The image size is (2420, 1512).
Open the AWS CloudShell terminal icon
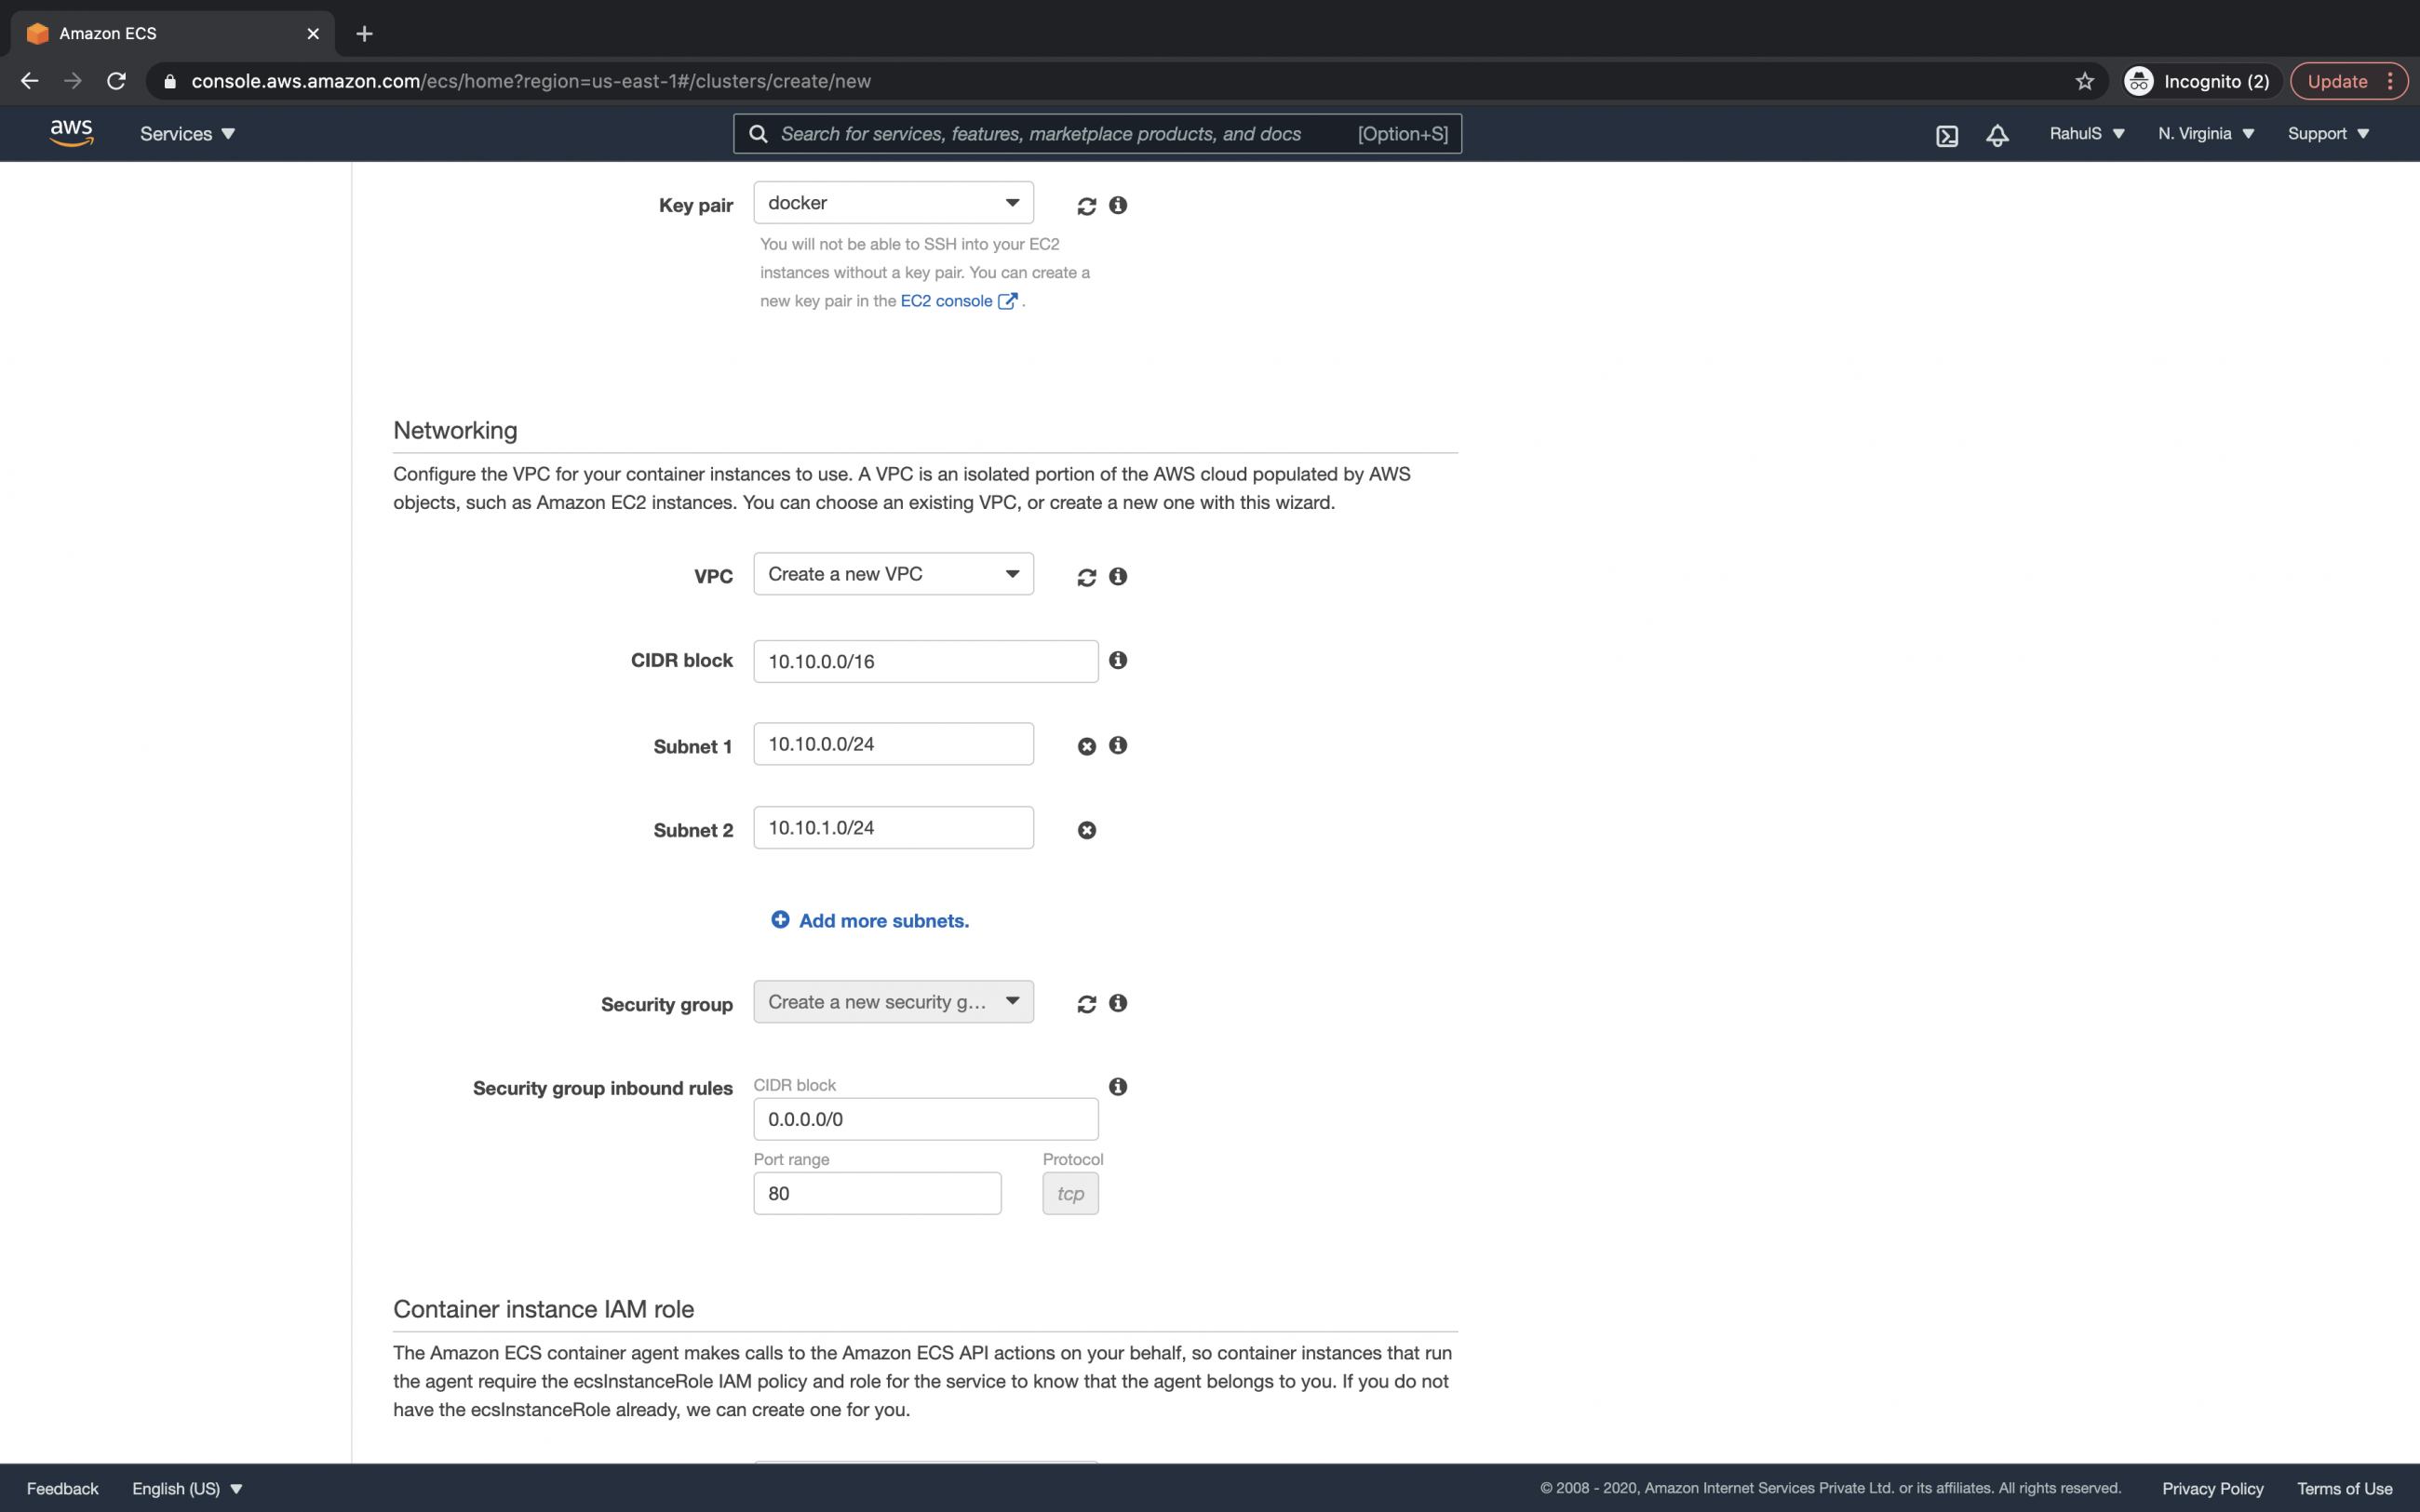click(x=1946, y=134)
